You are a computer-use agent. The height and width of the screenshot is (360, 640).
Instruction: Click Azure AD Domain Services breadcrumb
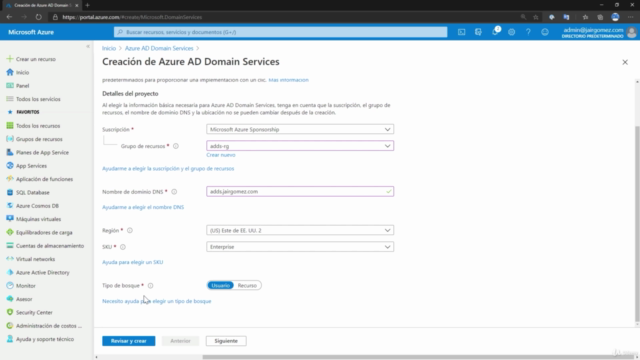[159, 48]
